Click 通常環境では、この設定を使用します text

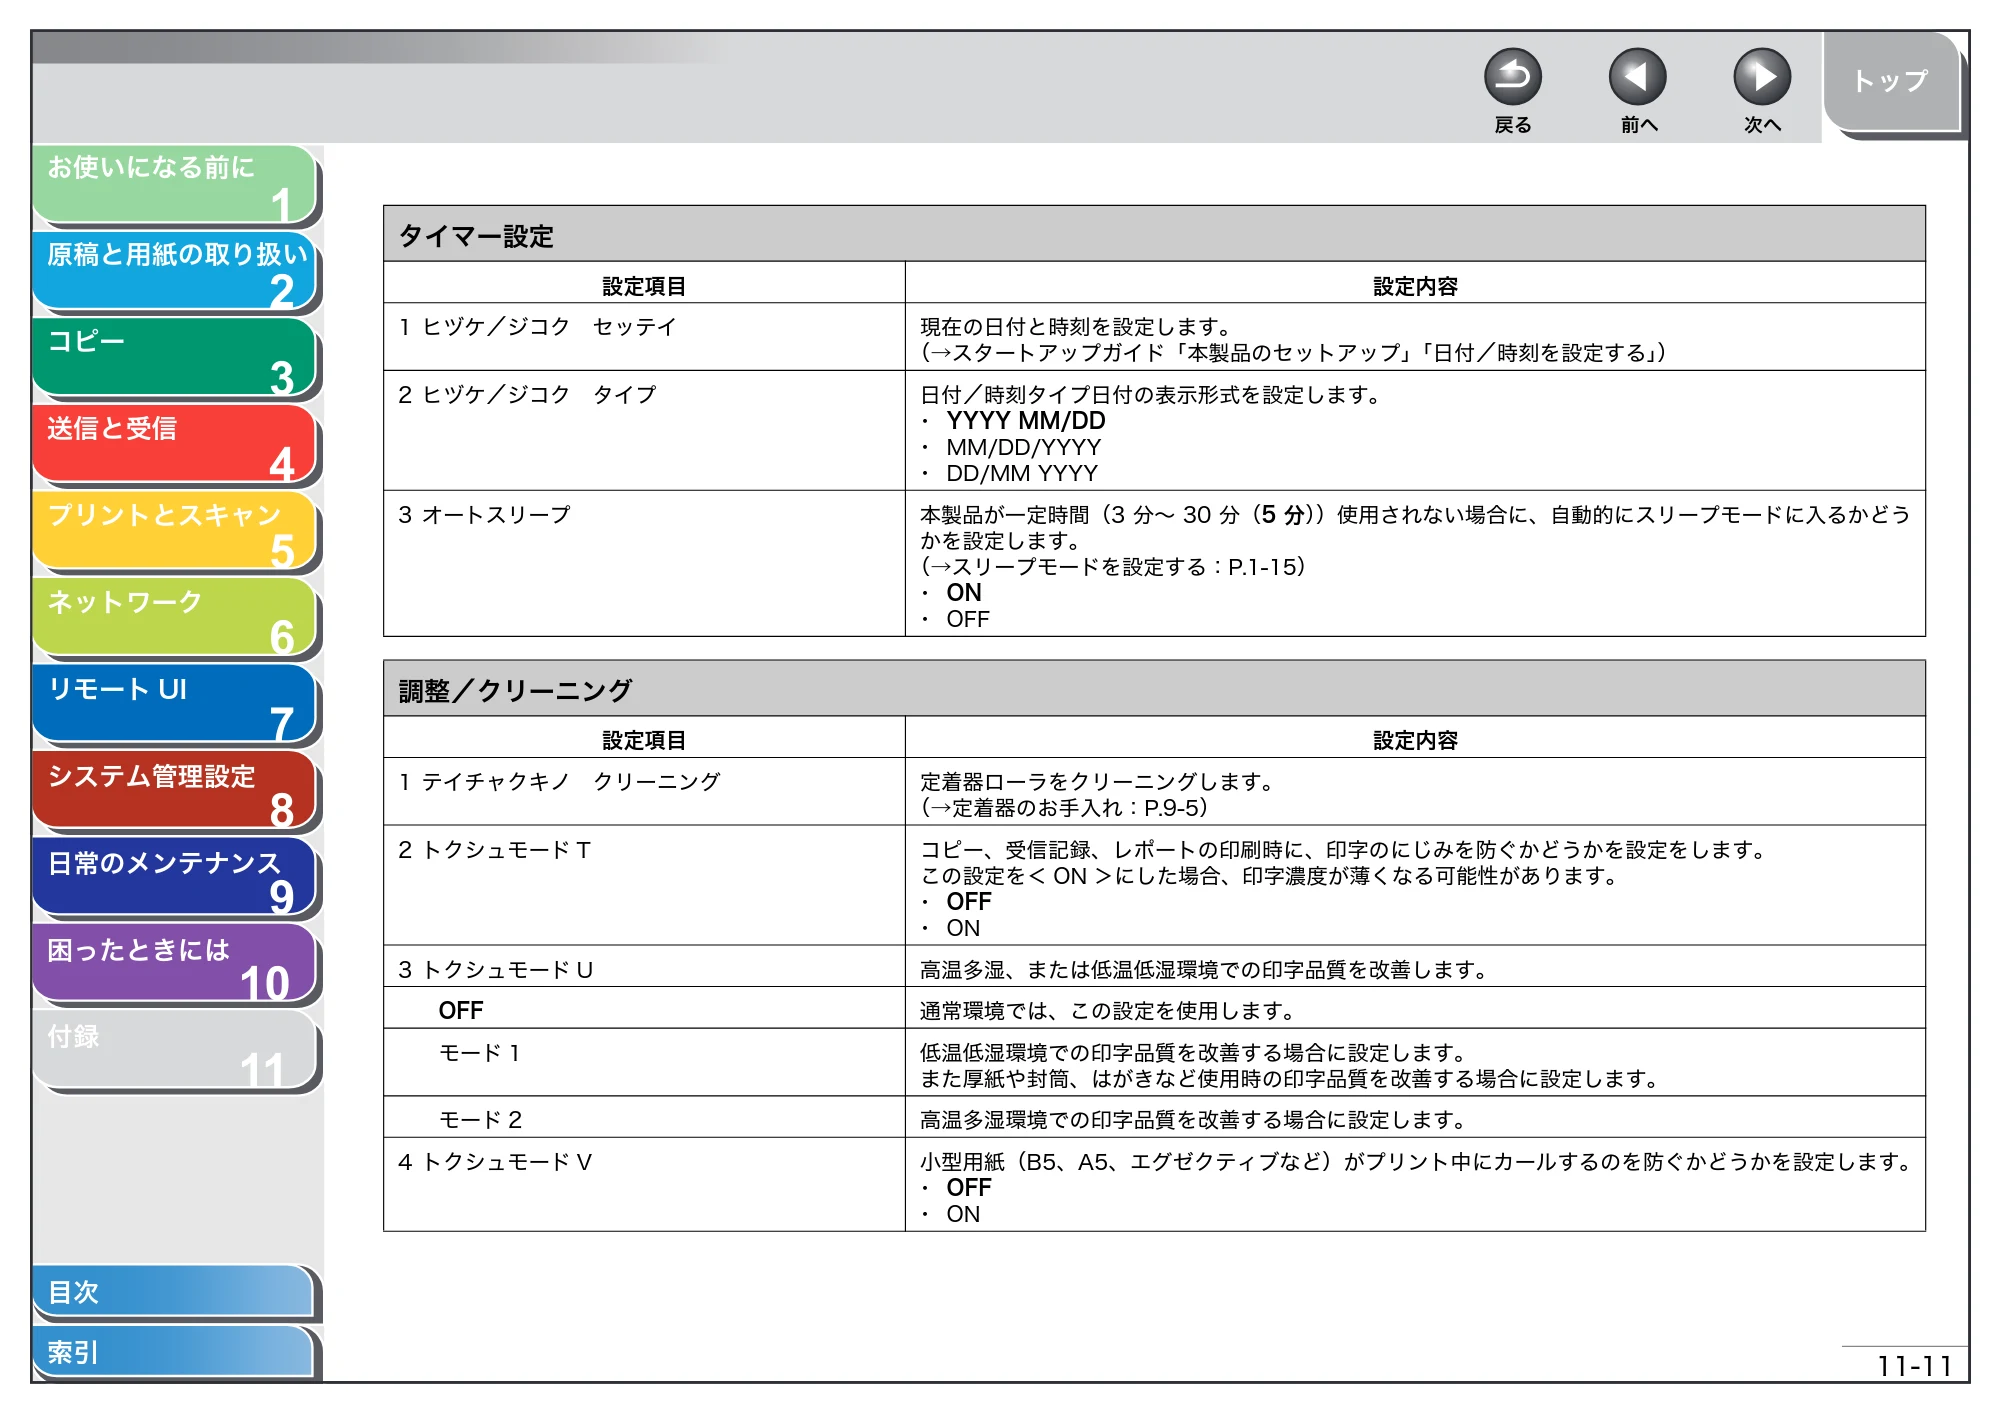coord(1107,1011)
